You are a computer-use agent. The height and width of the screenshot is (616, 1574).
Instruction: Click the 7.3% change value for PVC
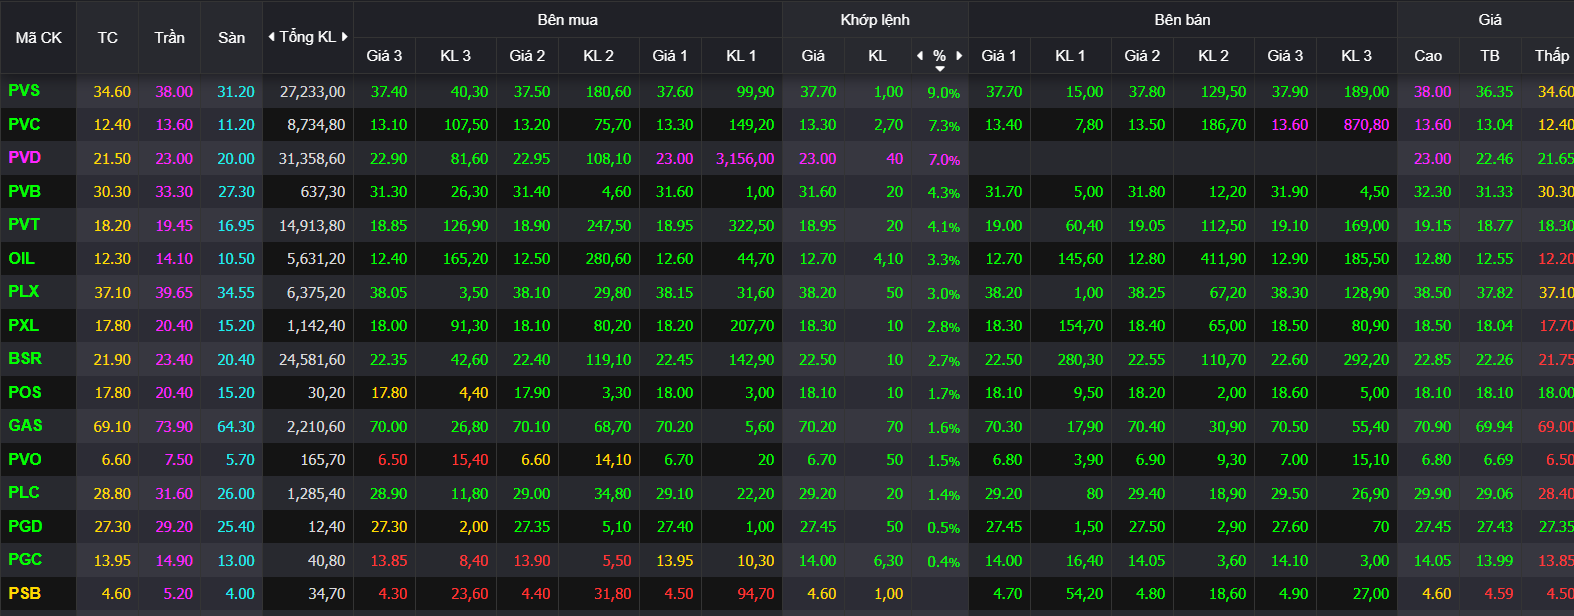(x=944, y=126)
